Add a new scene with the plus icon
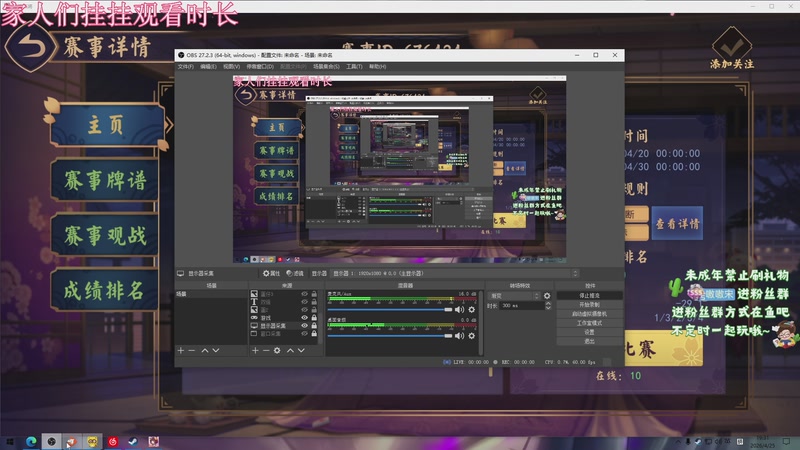 pyautogui.click(x=181, y=351)
